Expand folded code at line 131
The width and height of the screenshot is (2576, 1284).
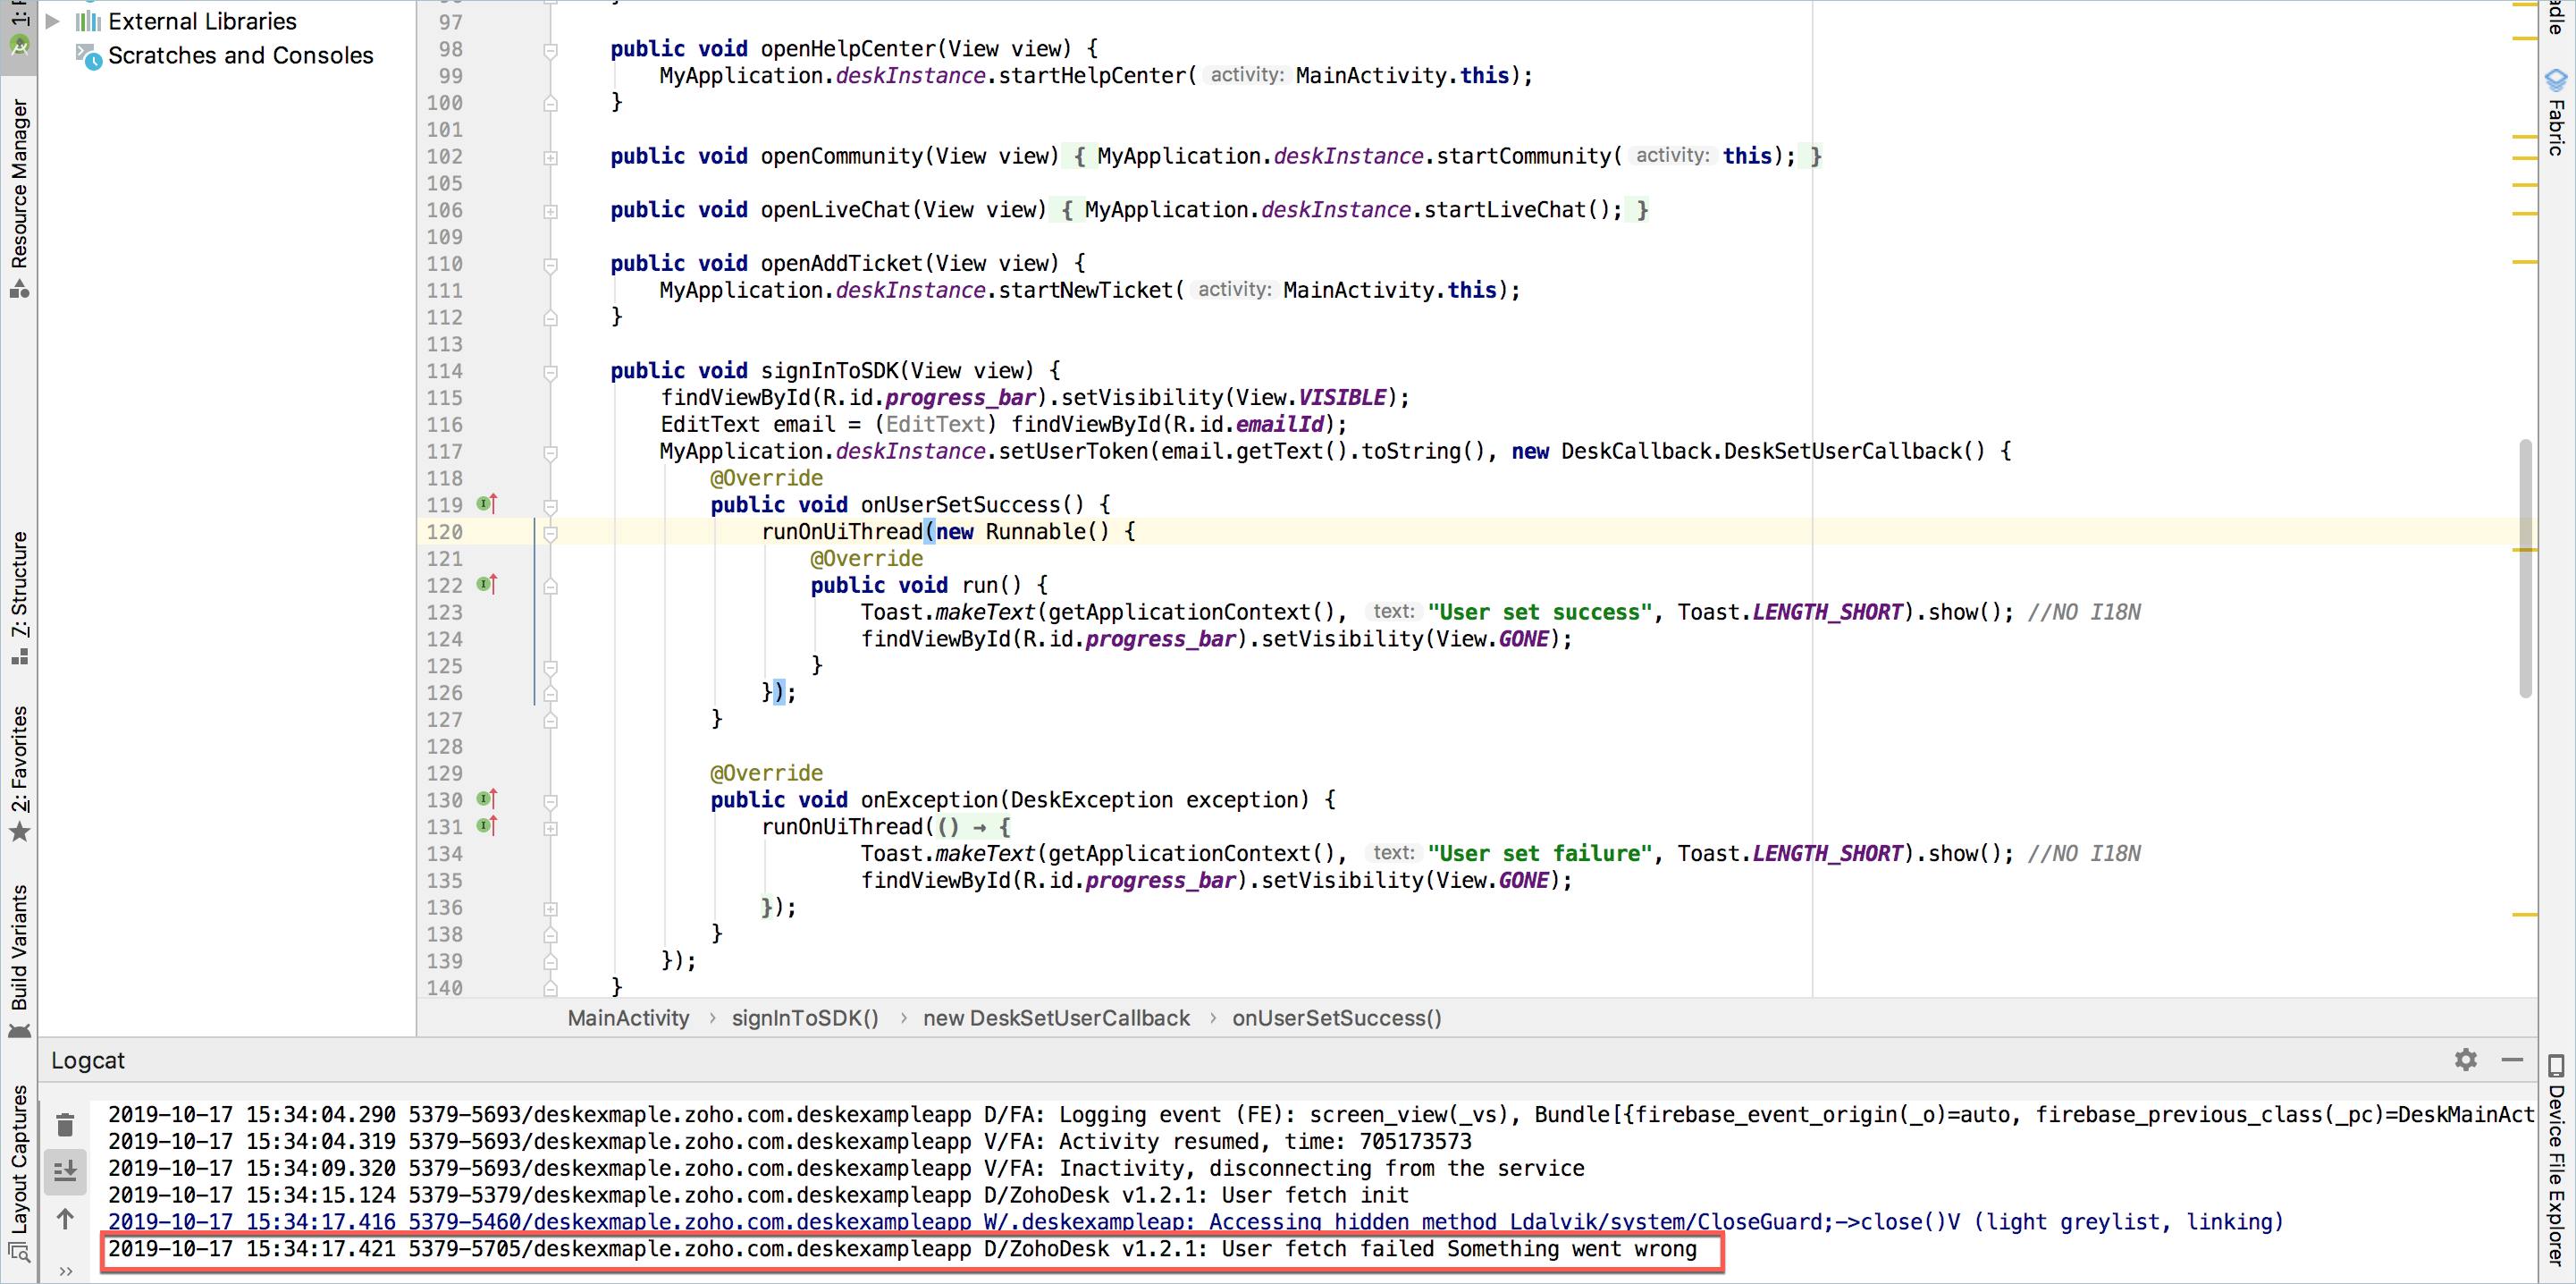click(x=551, y=828)
